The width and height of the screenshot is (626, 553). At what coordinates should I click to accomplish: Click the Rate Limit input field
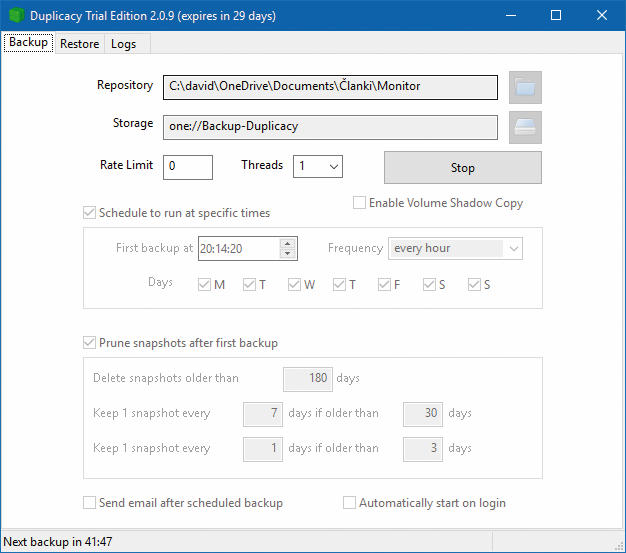tap(188, 167)
